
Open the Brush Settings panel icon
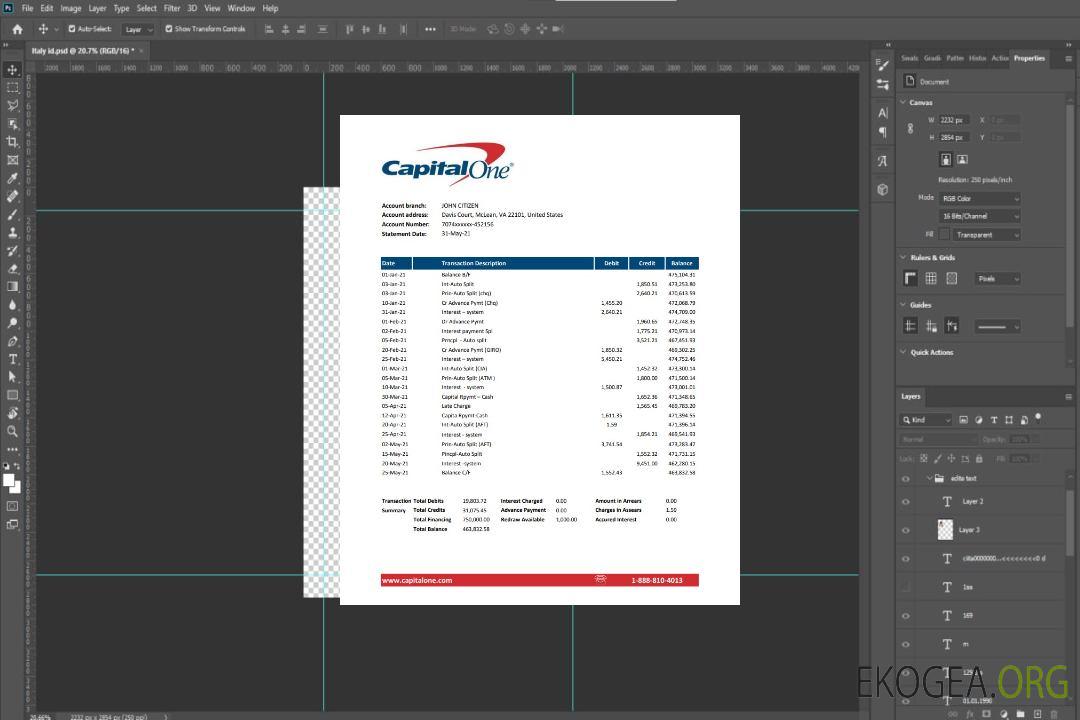coord(883,65)
